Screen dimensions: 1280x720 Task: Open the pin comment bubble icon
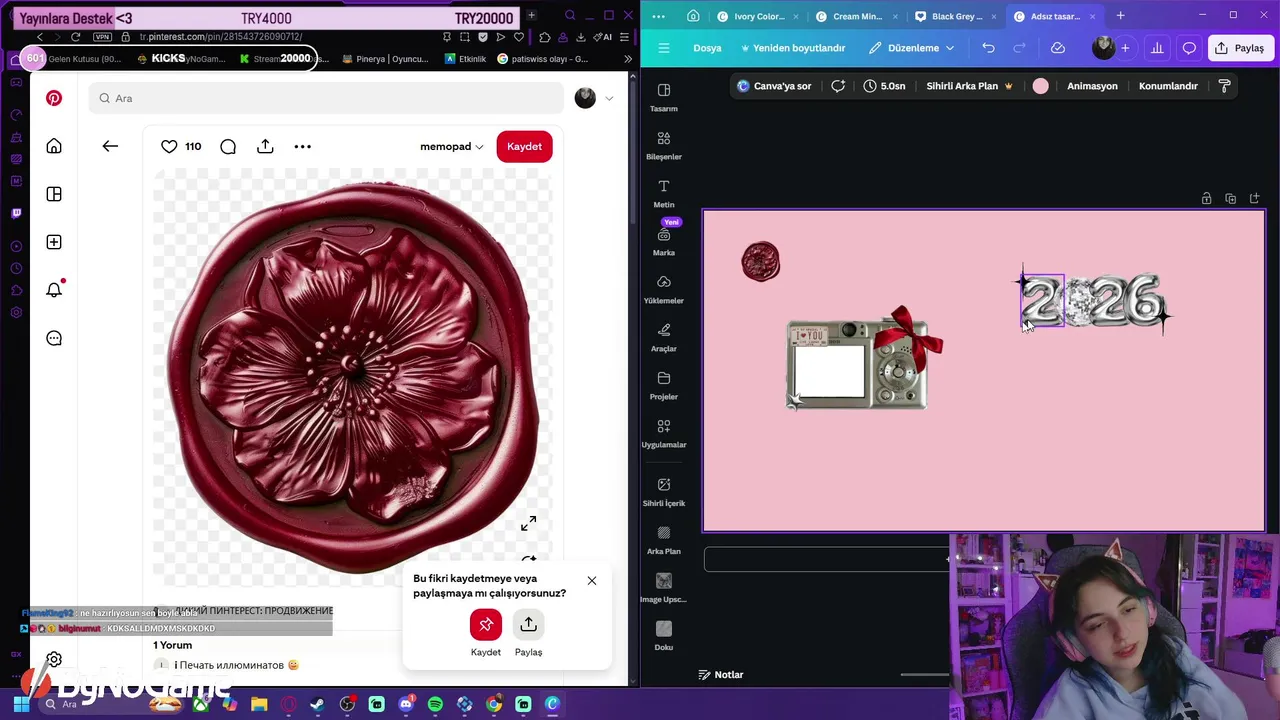click(228, 146)
